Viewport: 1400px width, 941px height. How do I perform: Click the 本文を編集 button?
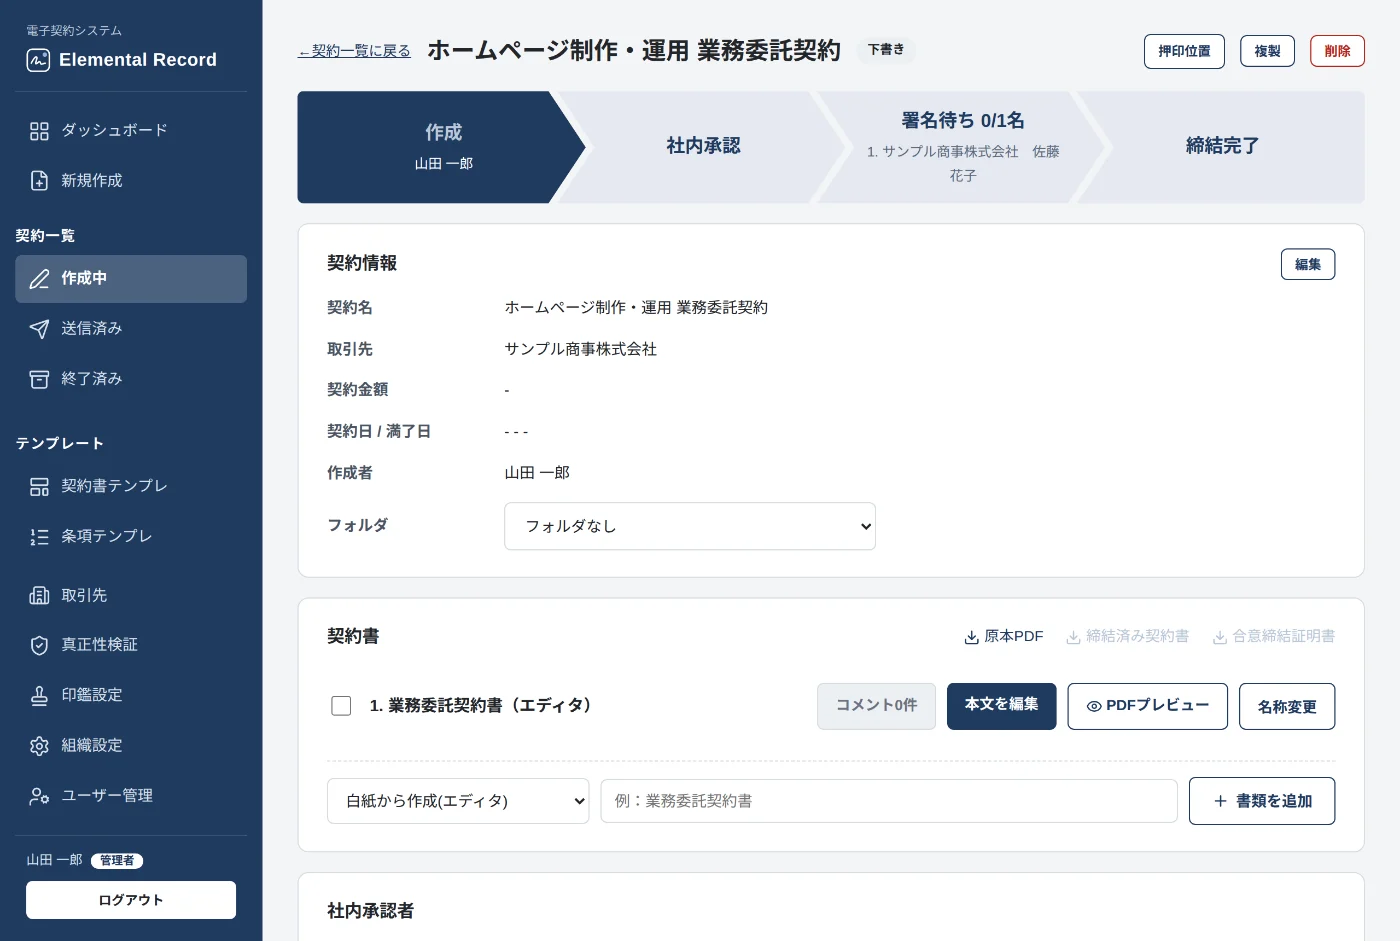coord(1001,706)
